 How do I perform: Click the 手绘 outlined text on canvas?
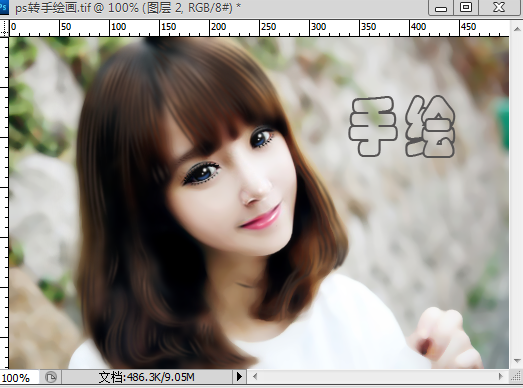coord(402,126)
